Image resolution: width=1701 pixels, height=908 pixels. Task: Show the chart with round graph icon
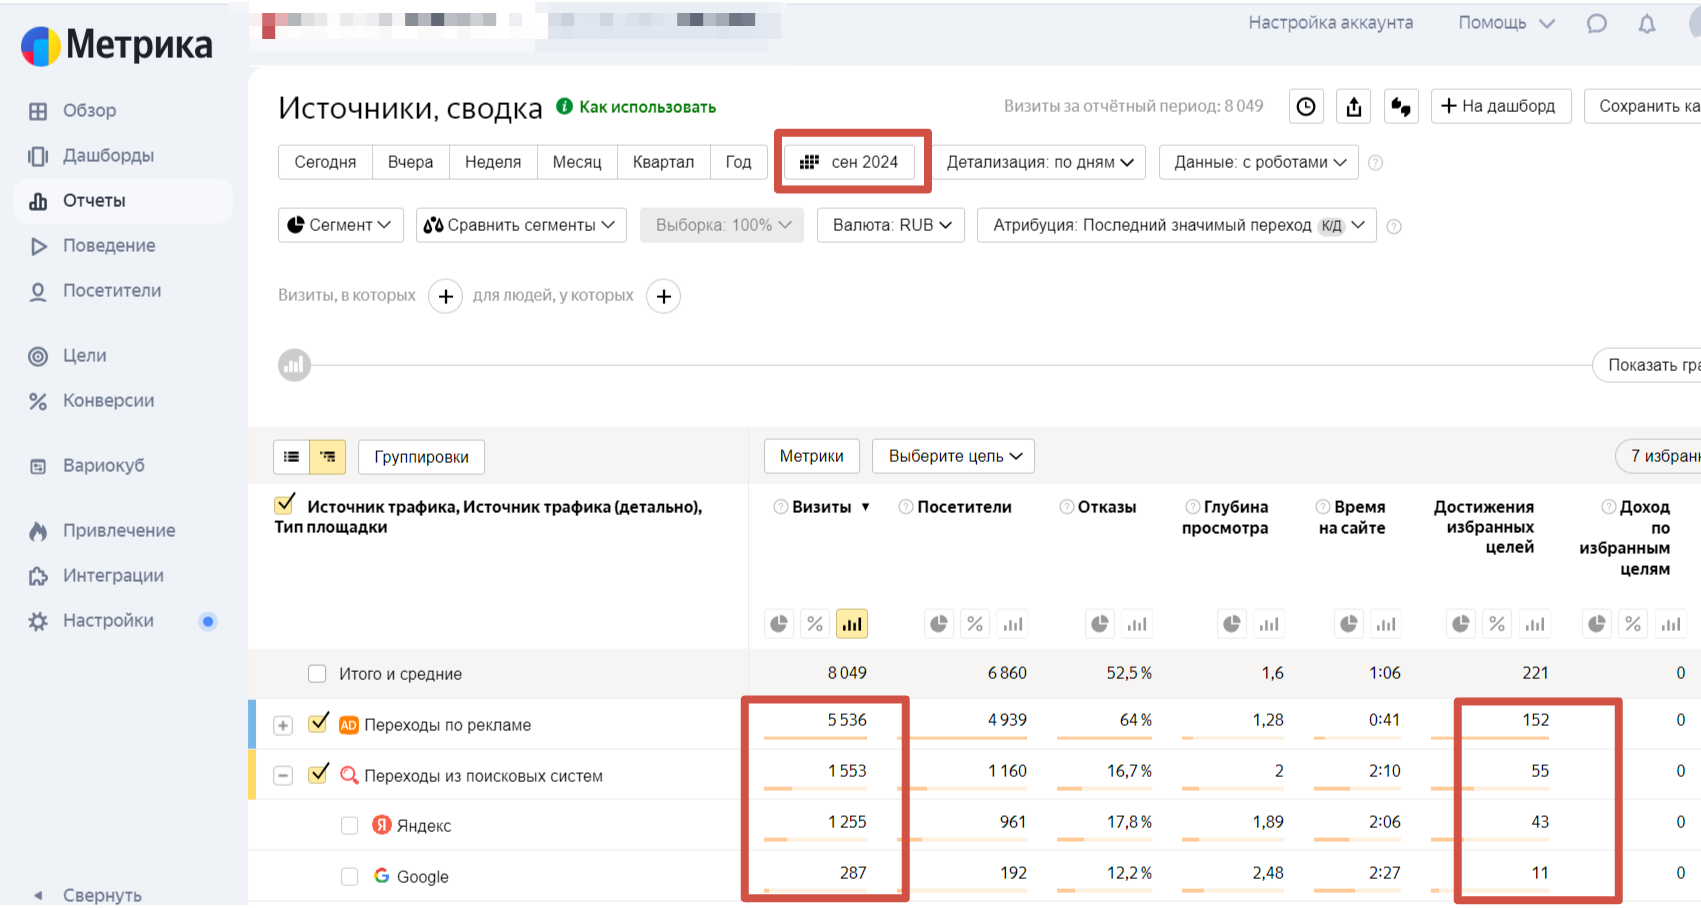point(294,365)
